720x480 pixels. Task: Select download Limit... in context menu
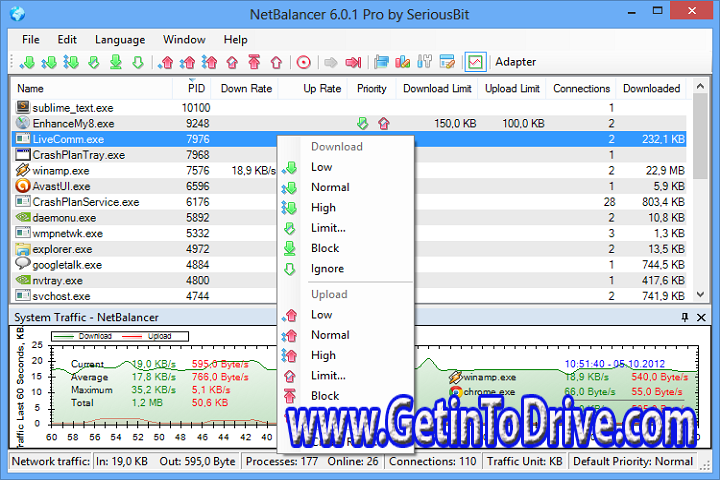coord(345,228)
